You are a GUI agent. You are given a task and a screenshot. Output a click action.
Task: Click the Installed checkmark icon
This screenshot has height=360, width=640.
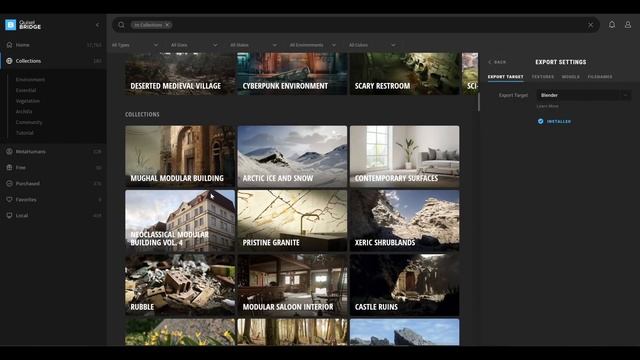tap(540, 121)
